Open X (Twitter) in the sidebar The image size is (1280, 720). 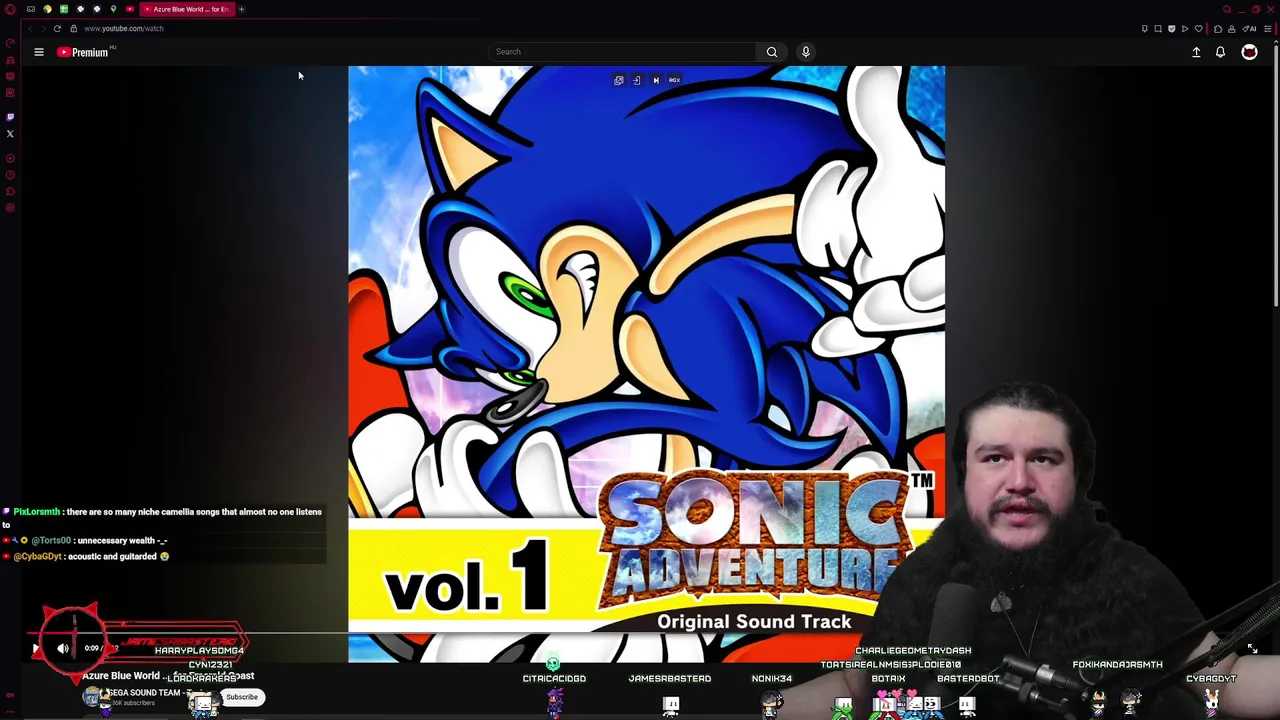pos(10,134)
